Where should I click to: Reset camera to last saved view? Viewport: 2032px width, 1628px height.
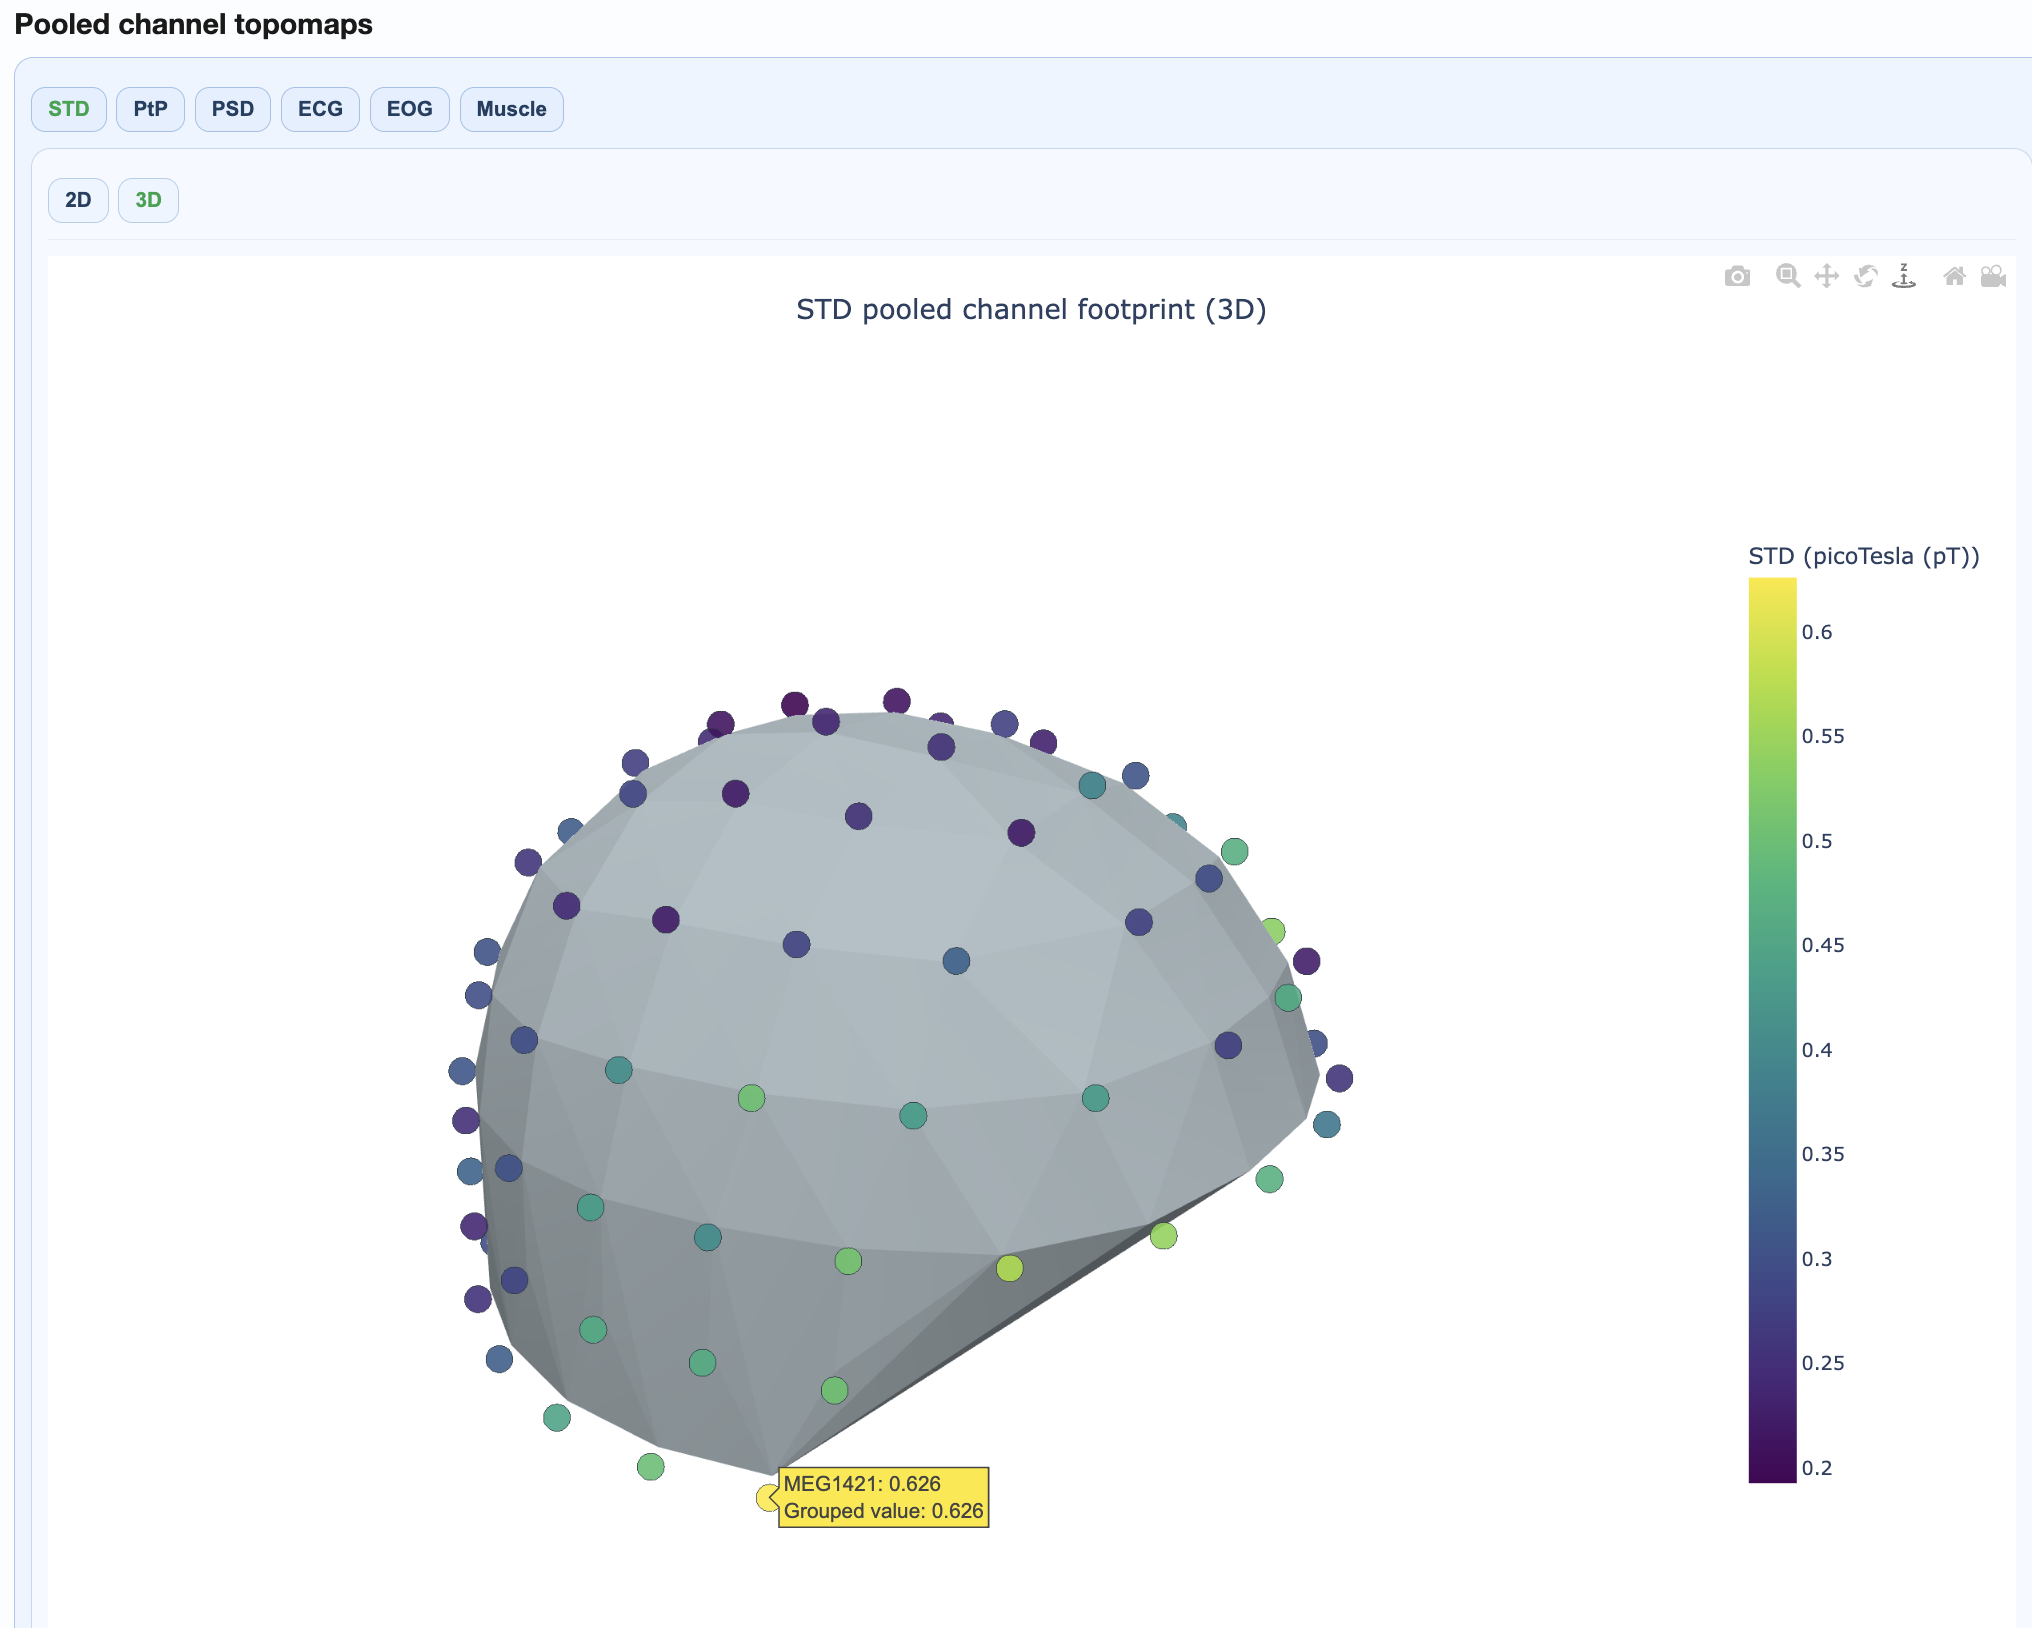click(1993, 276)
